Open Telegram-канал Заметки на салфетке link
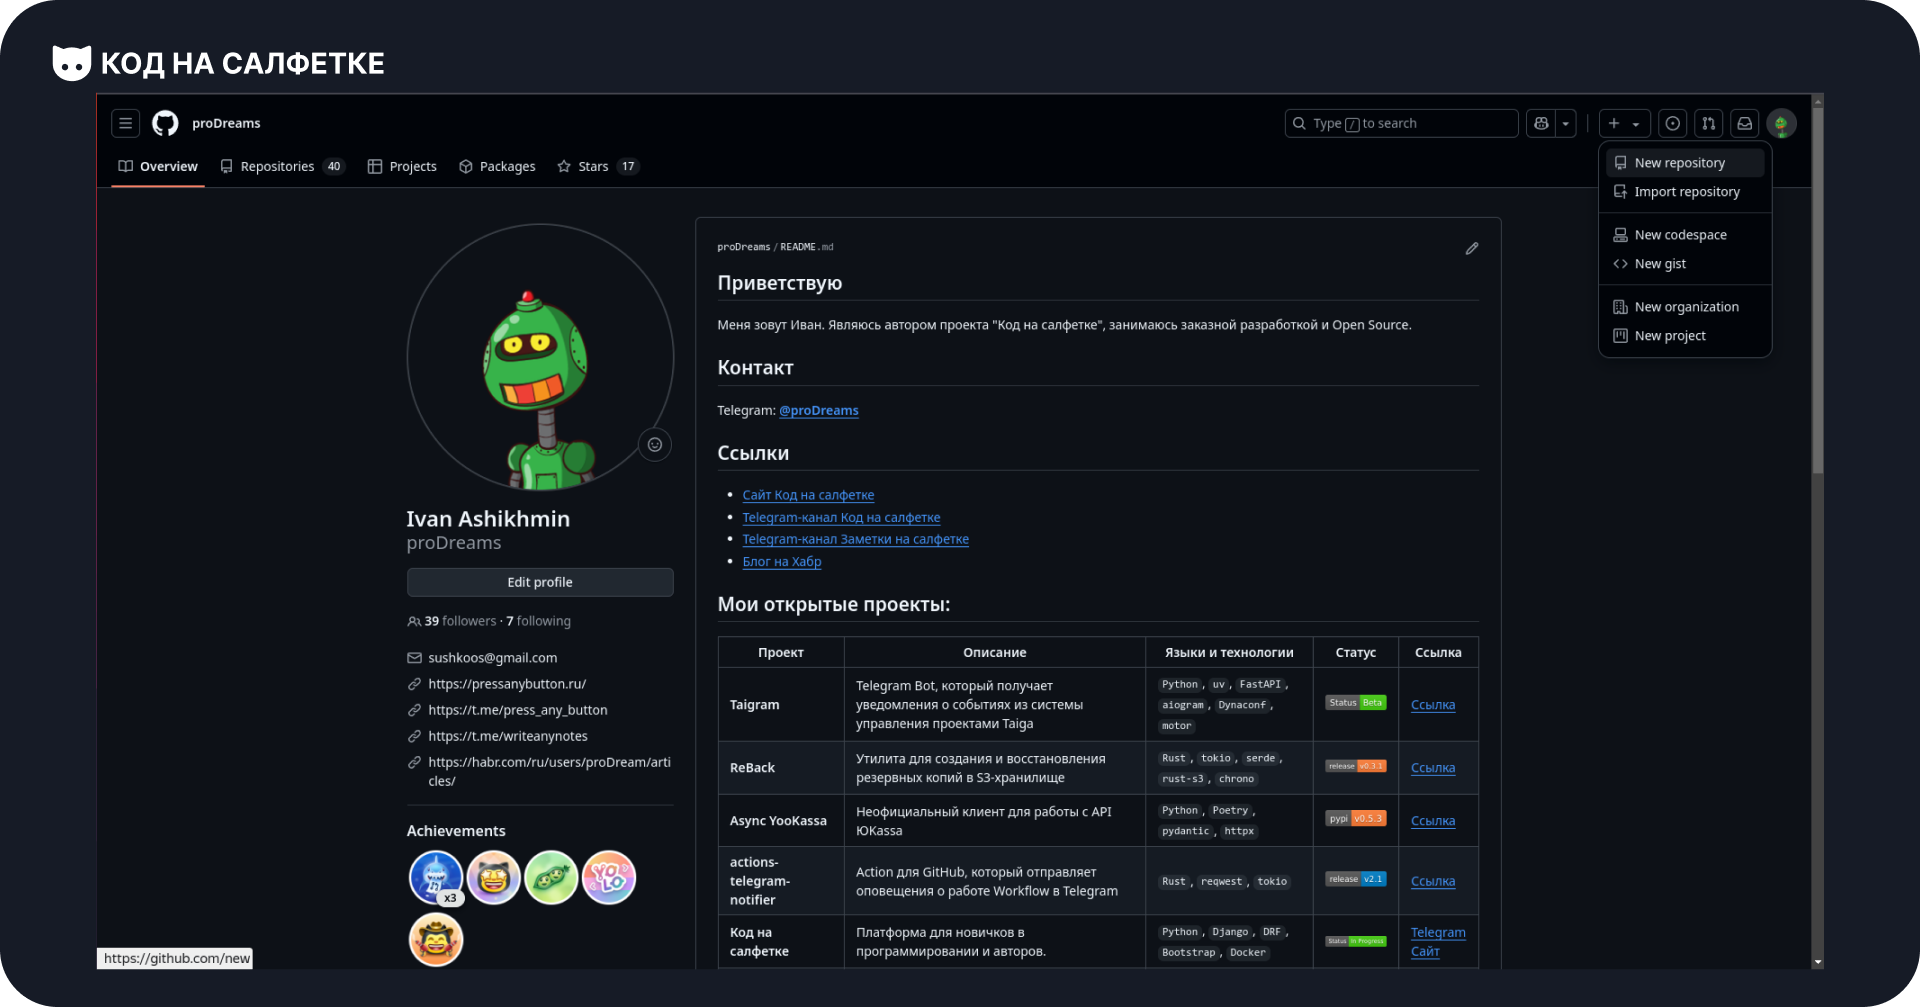1920x1007 pixels. 855,539
